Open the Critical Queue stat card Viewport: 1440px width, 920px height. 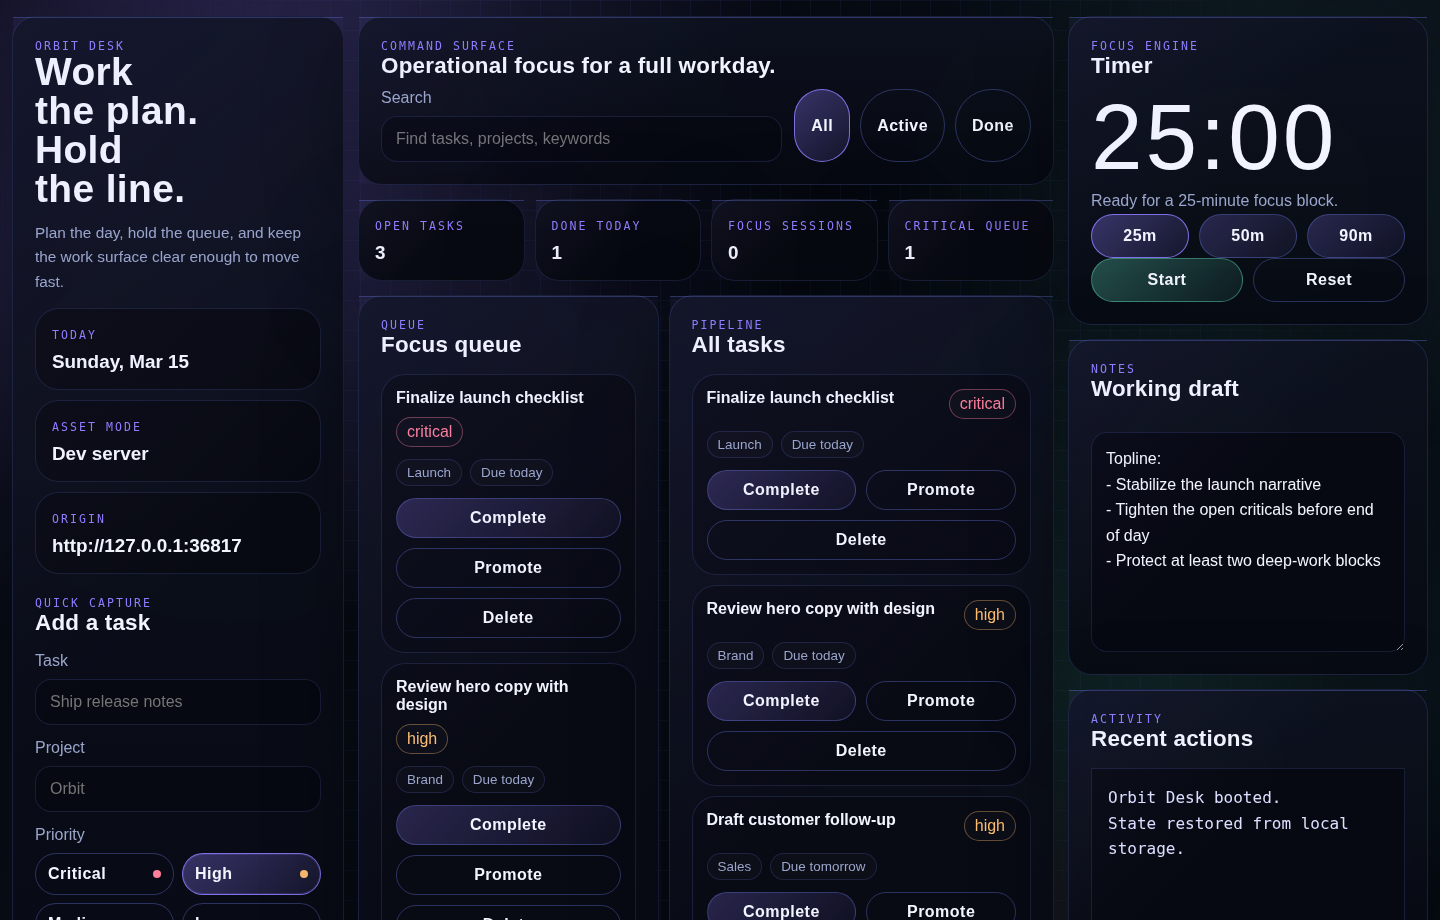coord(970,240)
